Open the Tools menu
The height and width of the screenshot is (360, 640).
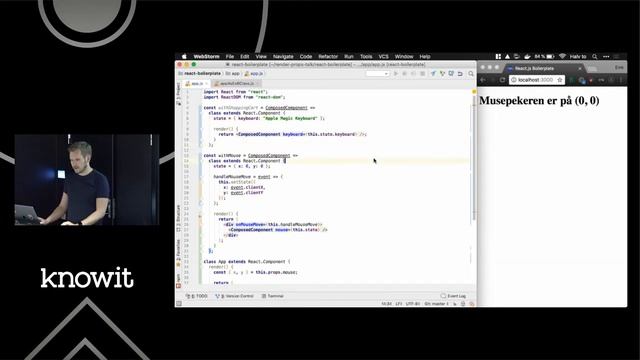(366, 57)
